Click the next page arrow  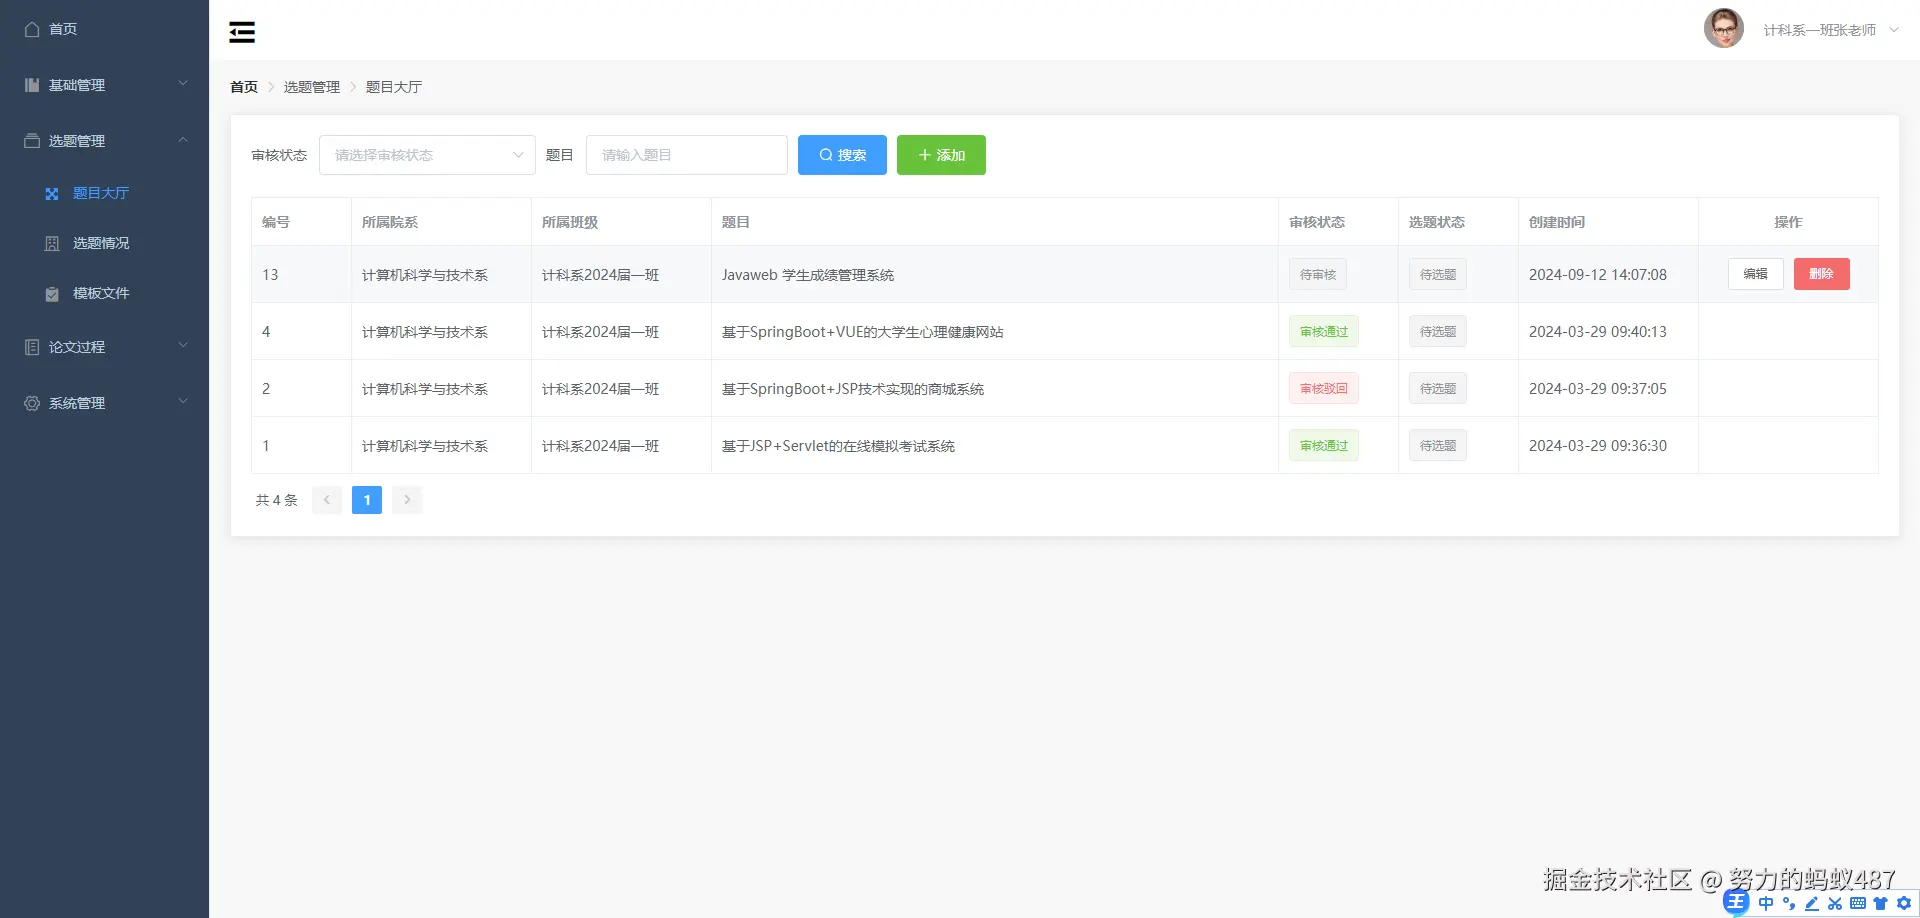click(407, 500)
